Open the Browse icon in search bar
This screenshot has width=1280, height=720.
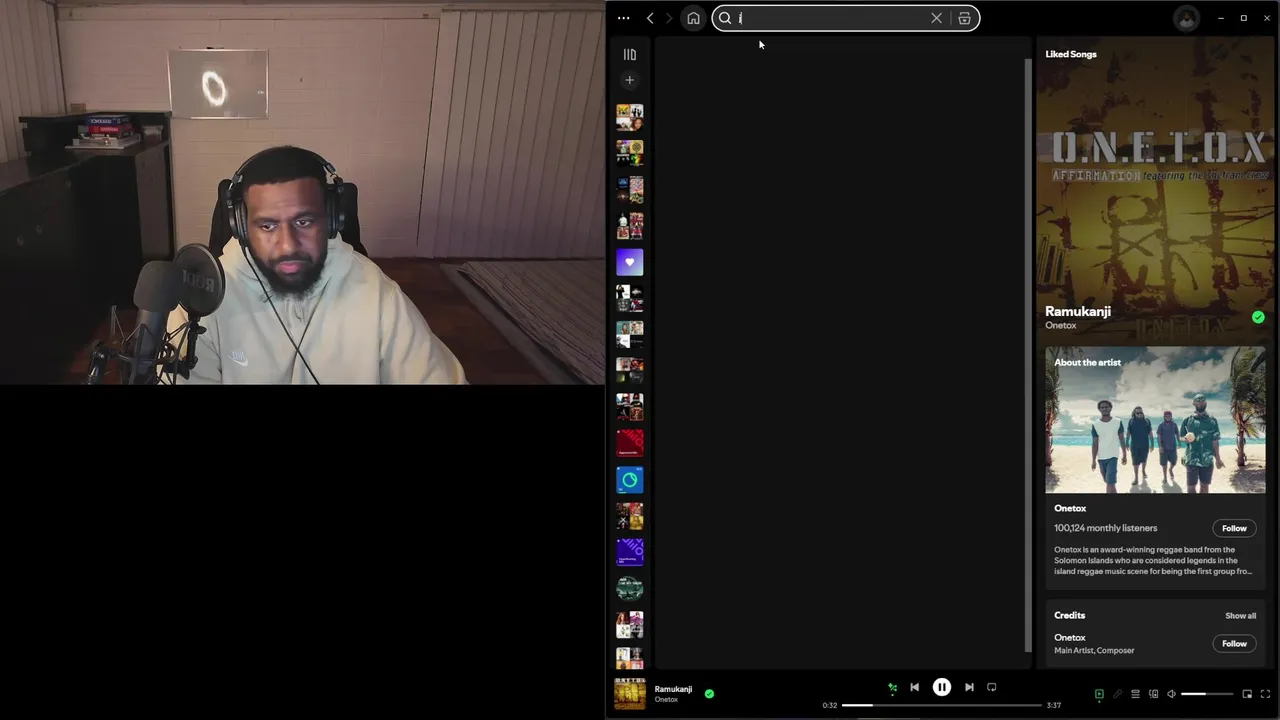964,18
